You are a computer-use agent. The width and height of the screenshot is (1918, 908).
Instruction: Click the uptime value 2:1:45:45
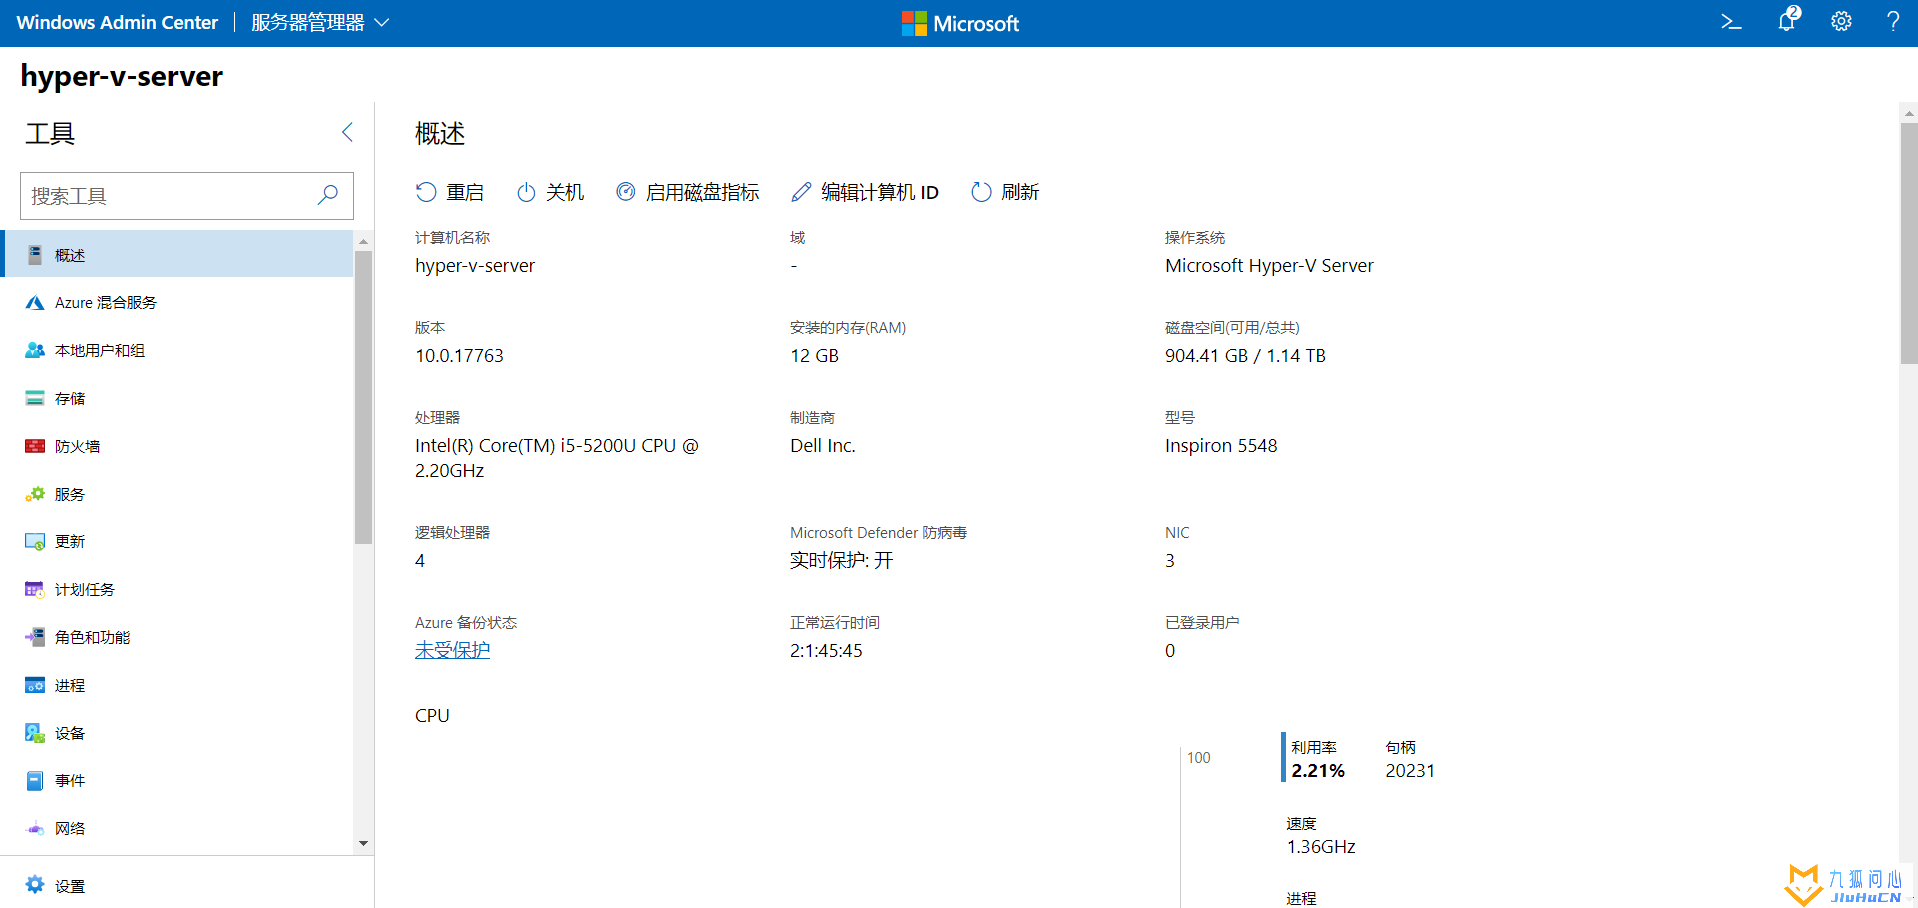tap(826, 651)
